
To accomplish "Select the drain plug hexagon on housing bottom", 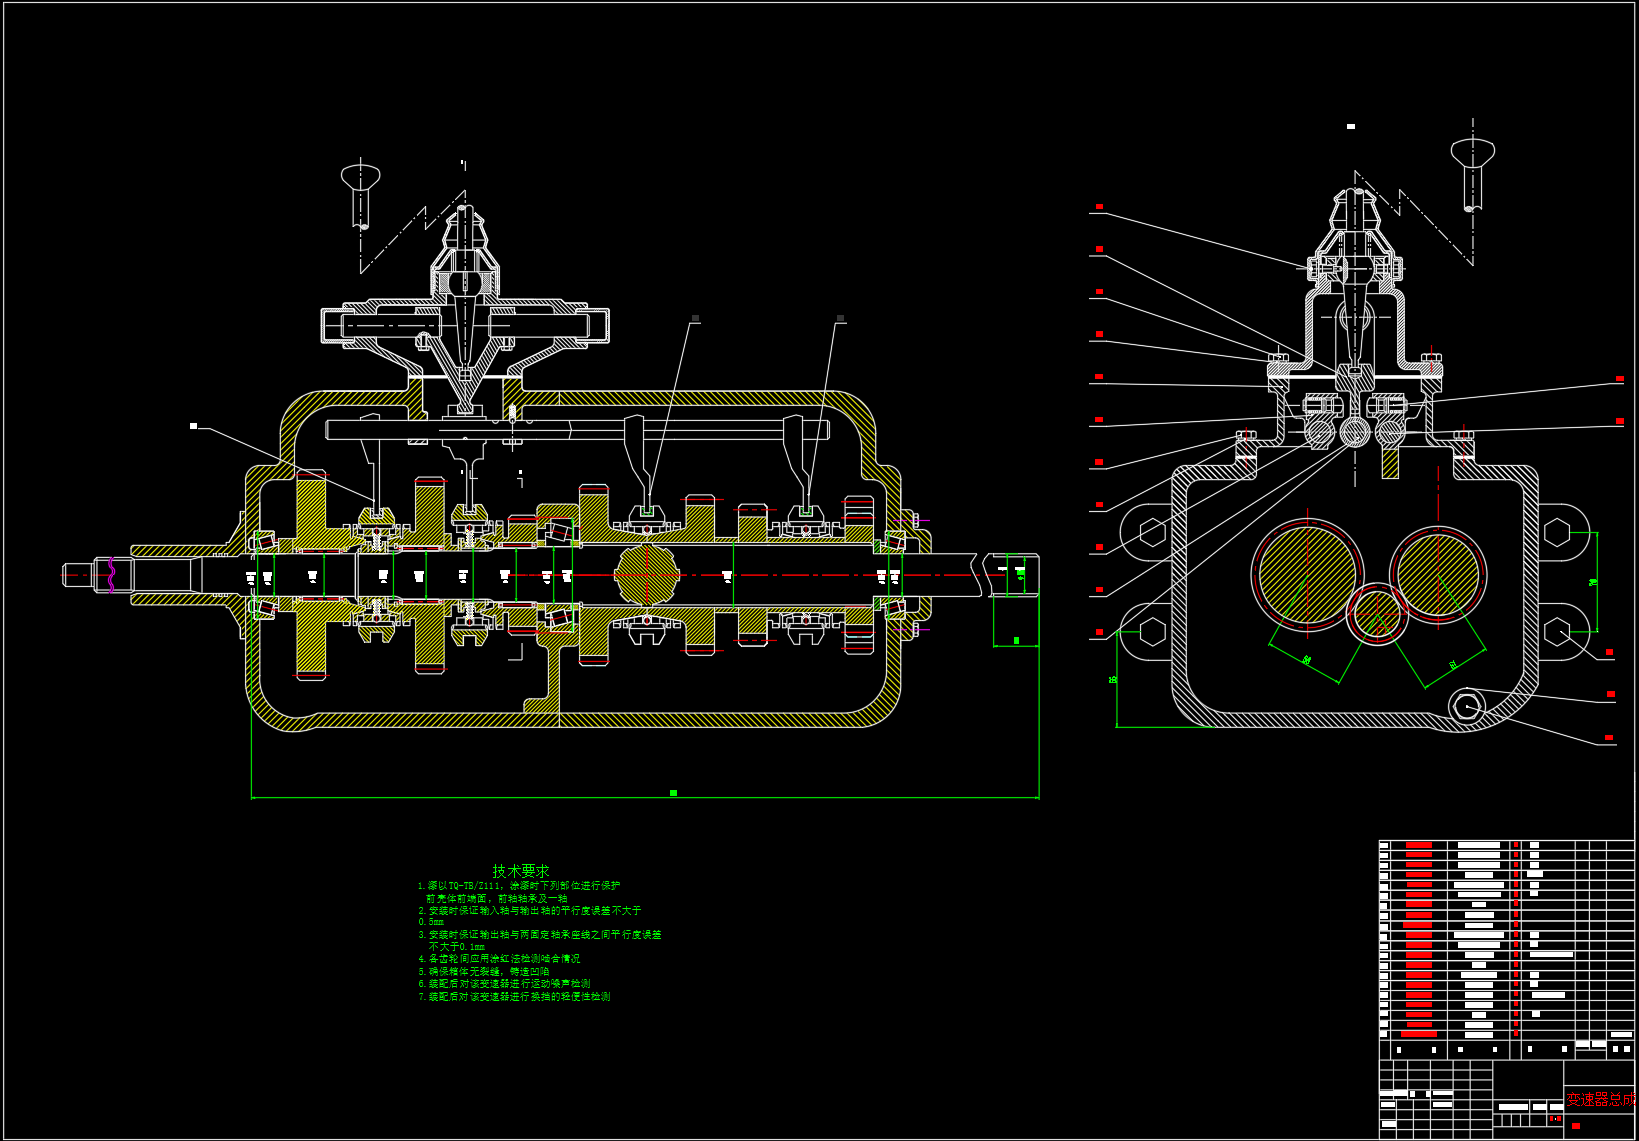I will point(1466,707).
